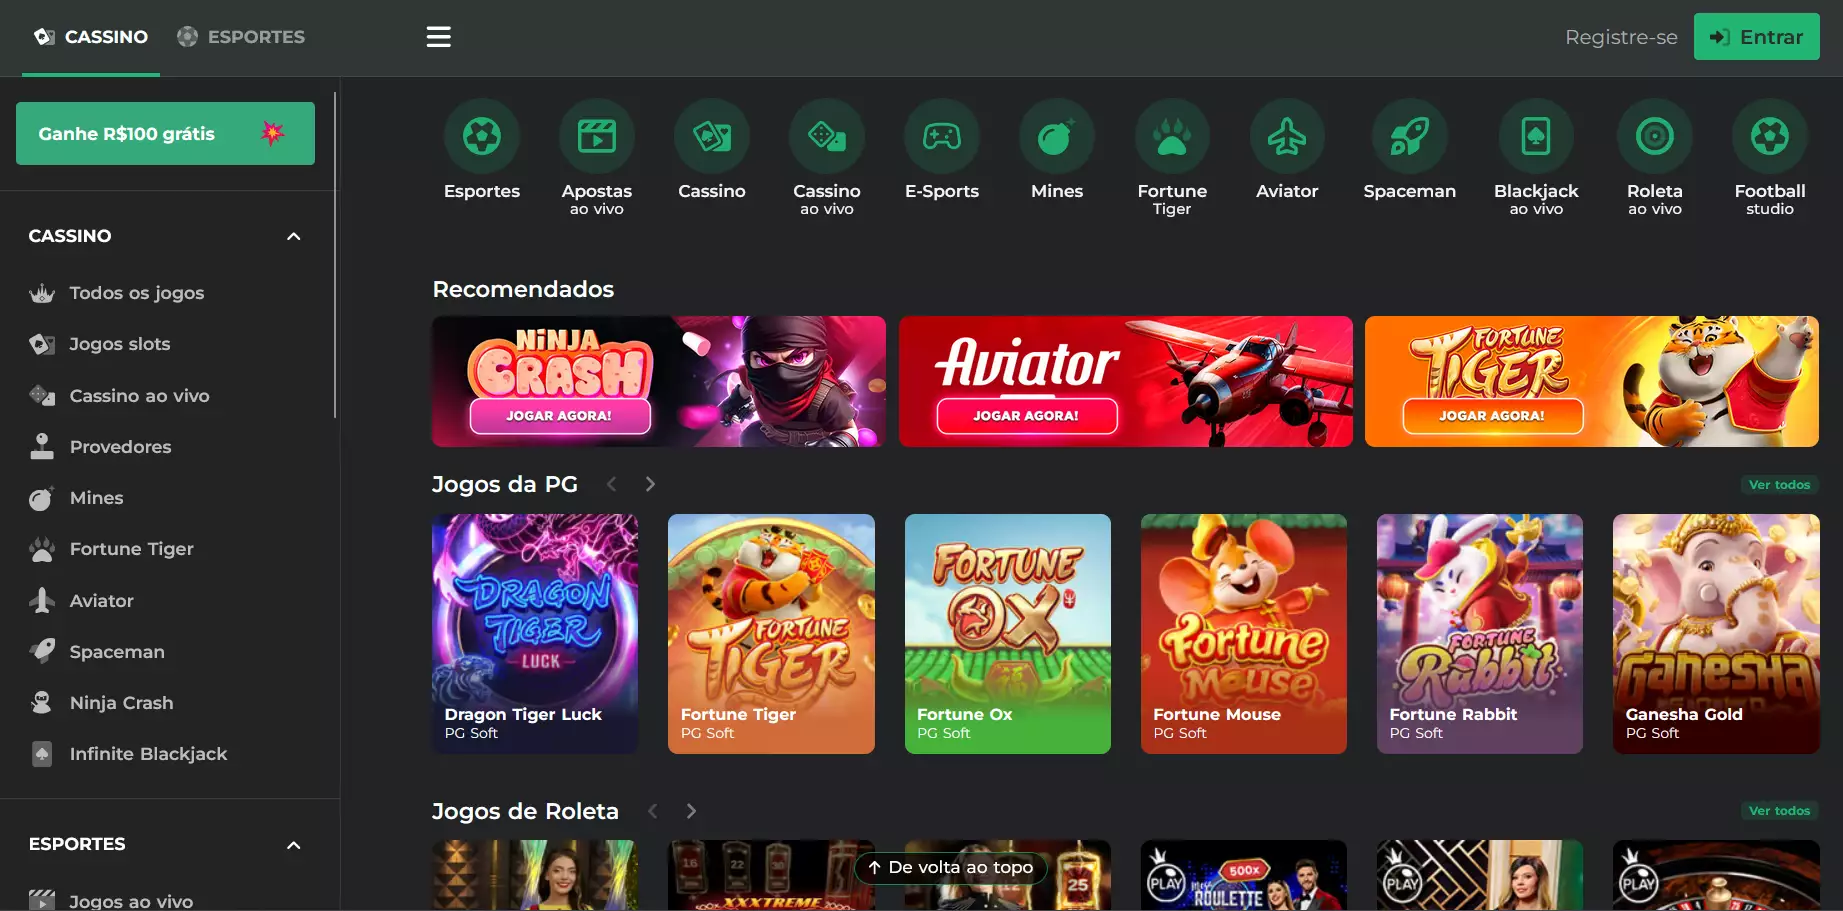Open the Mines bomb category icon
This screenshot has height=911, width=1843.
click(x=1056, y=137)
